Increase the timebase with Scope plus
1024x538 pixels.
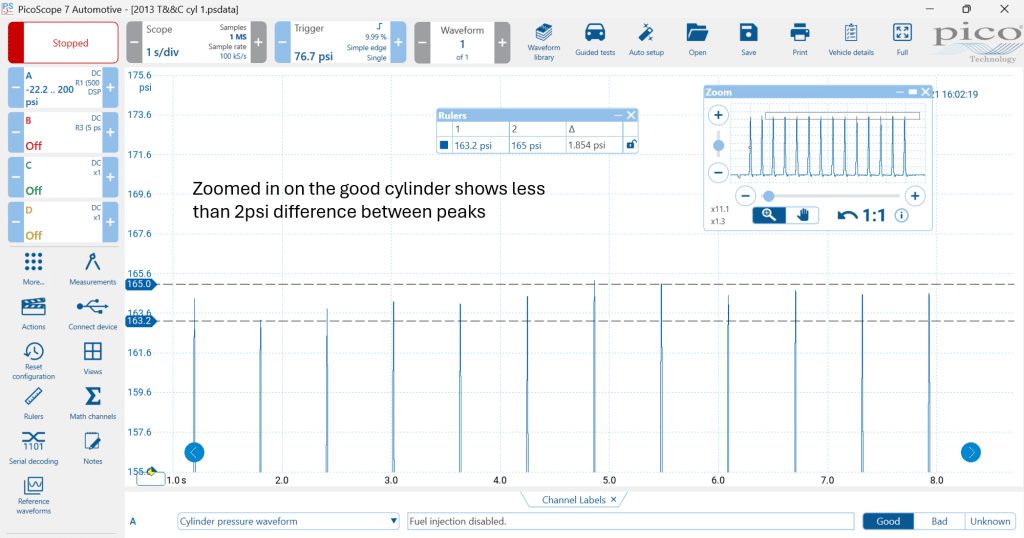click(x=259, y=42)
